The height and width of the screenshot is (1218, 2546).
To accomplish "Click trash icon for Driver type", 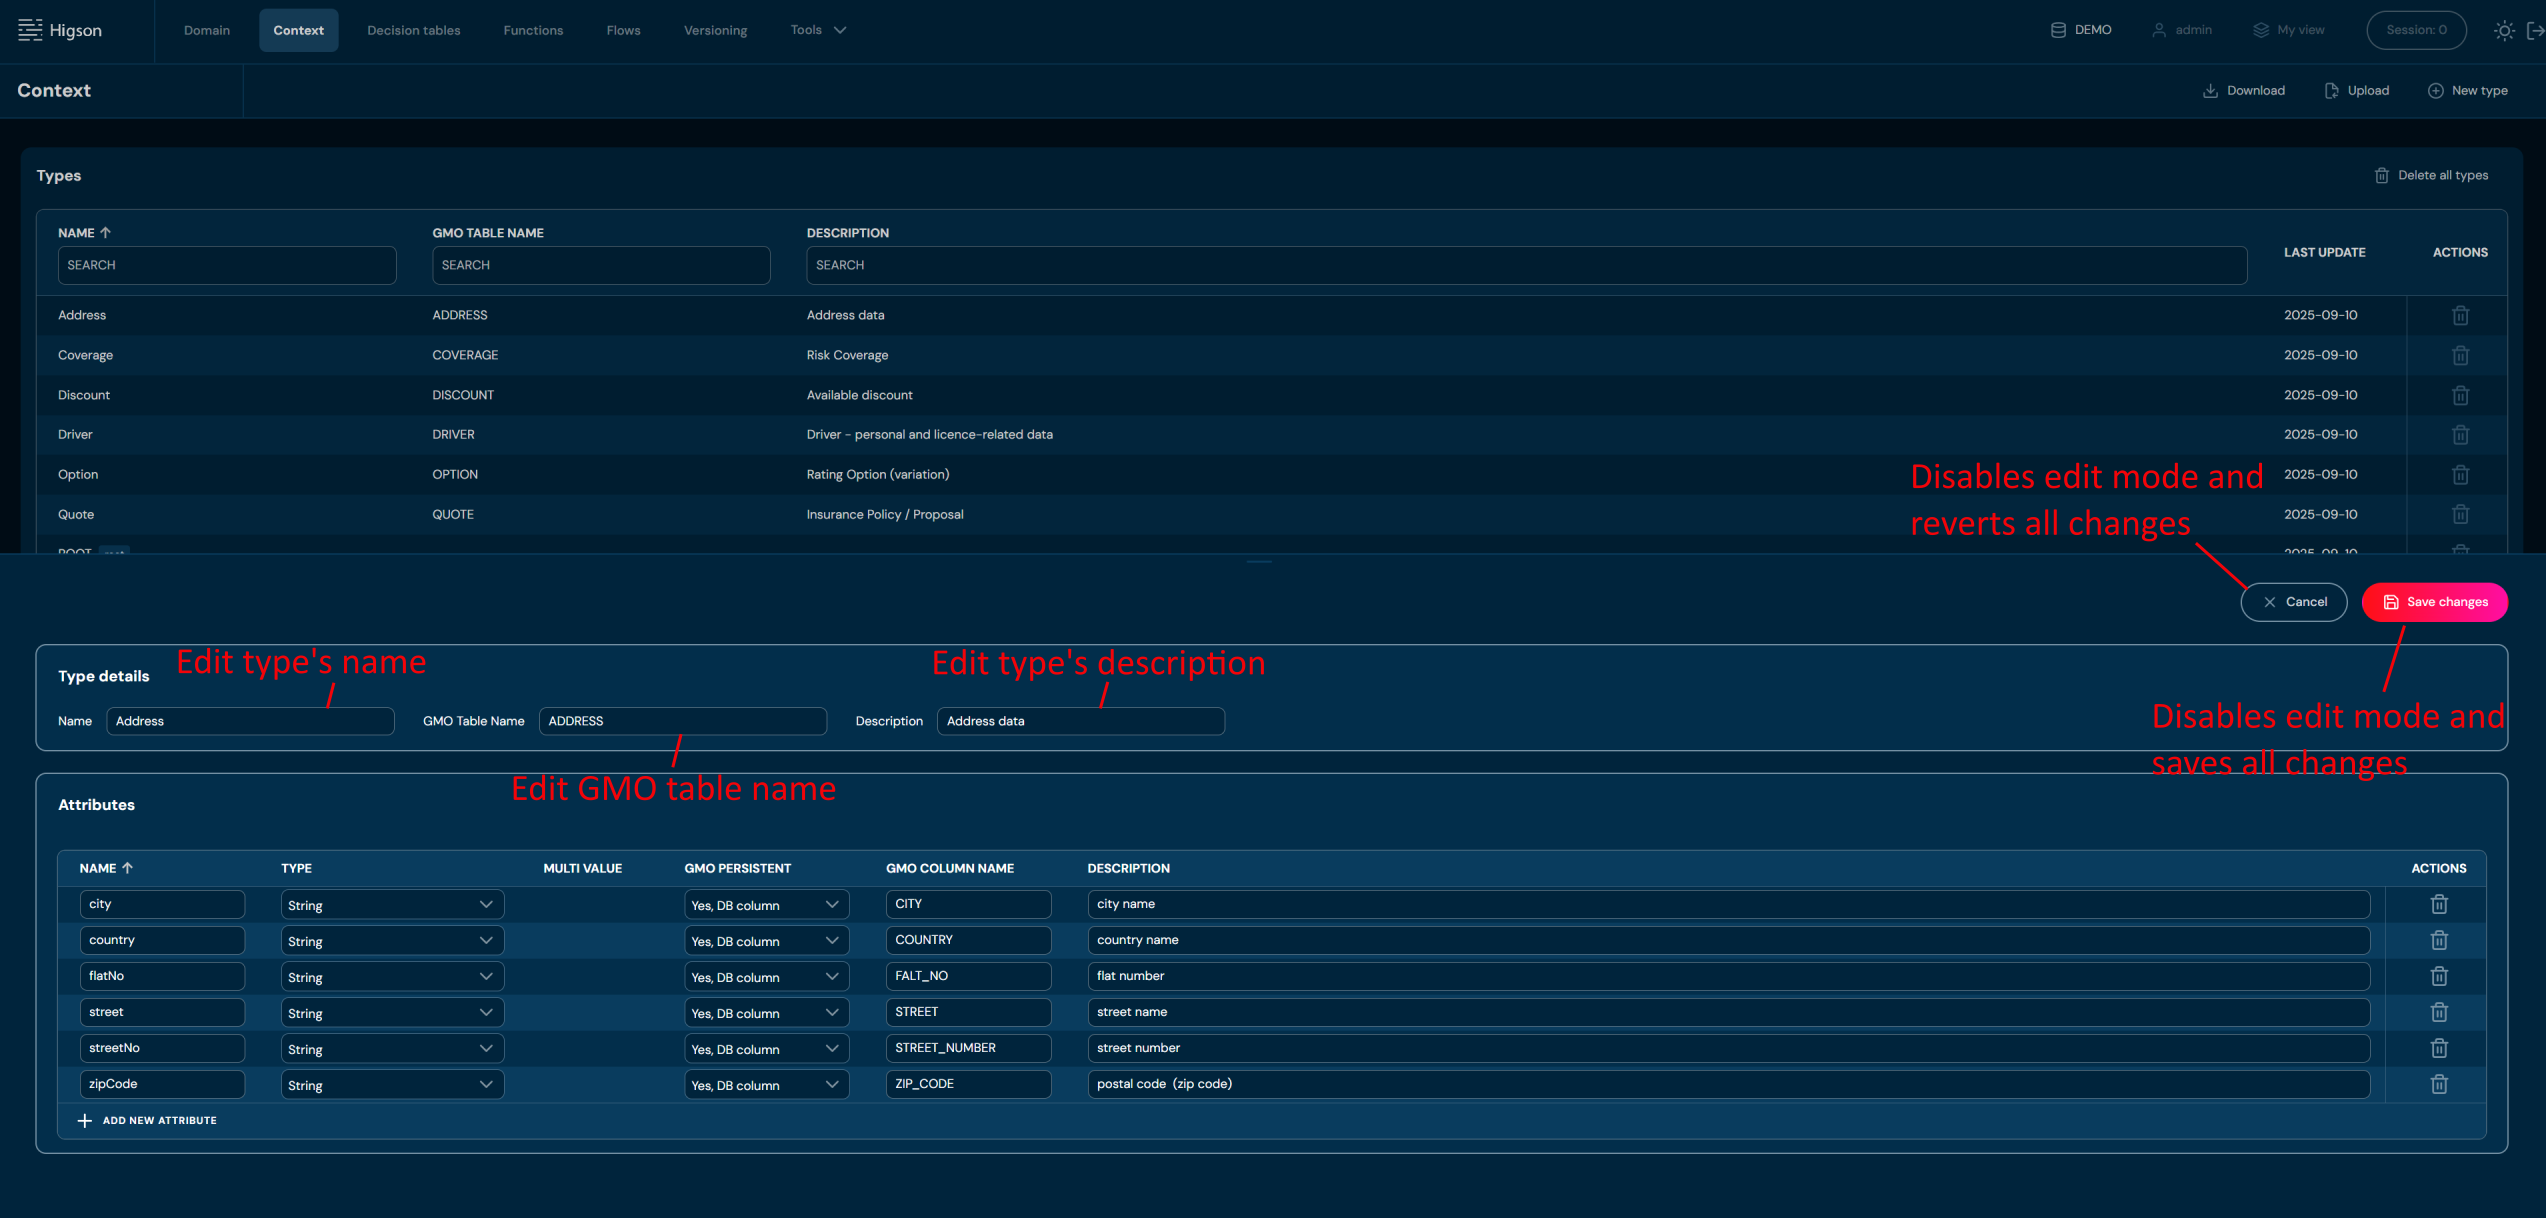I will [x=2460, y=435].
